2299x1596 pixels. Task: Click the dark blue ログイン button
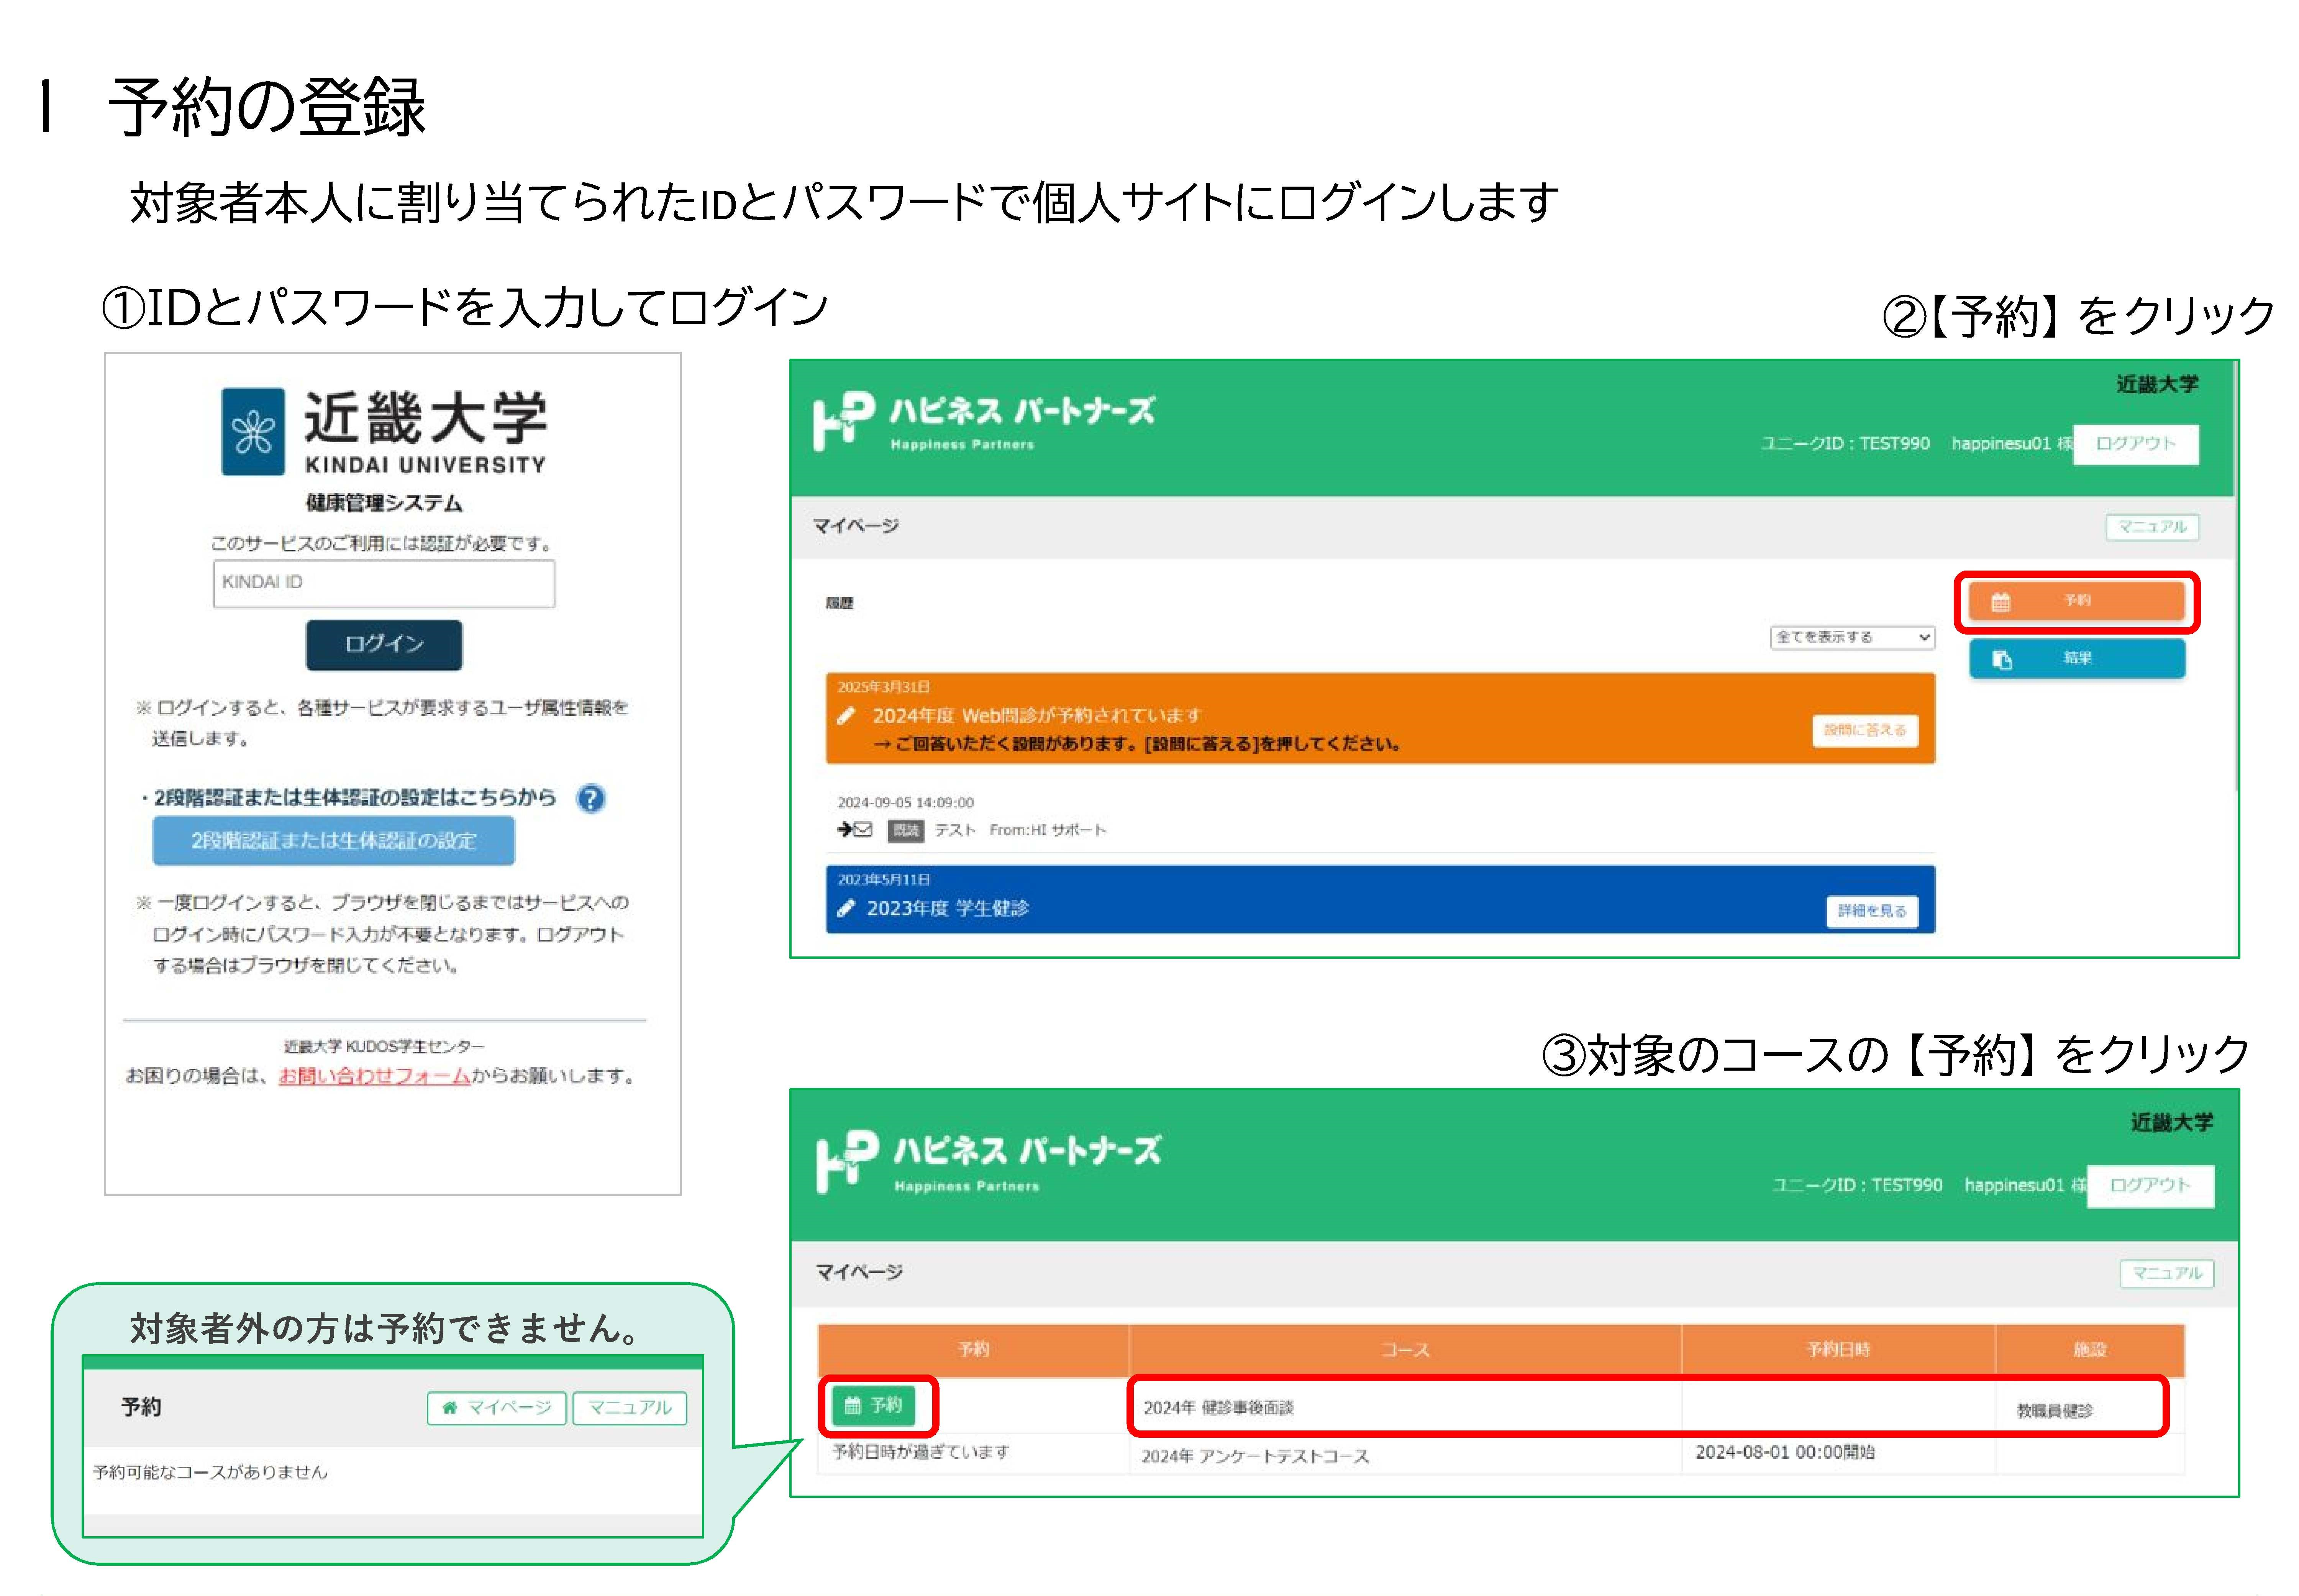point(384,644)
